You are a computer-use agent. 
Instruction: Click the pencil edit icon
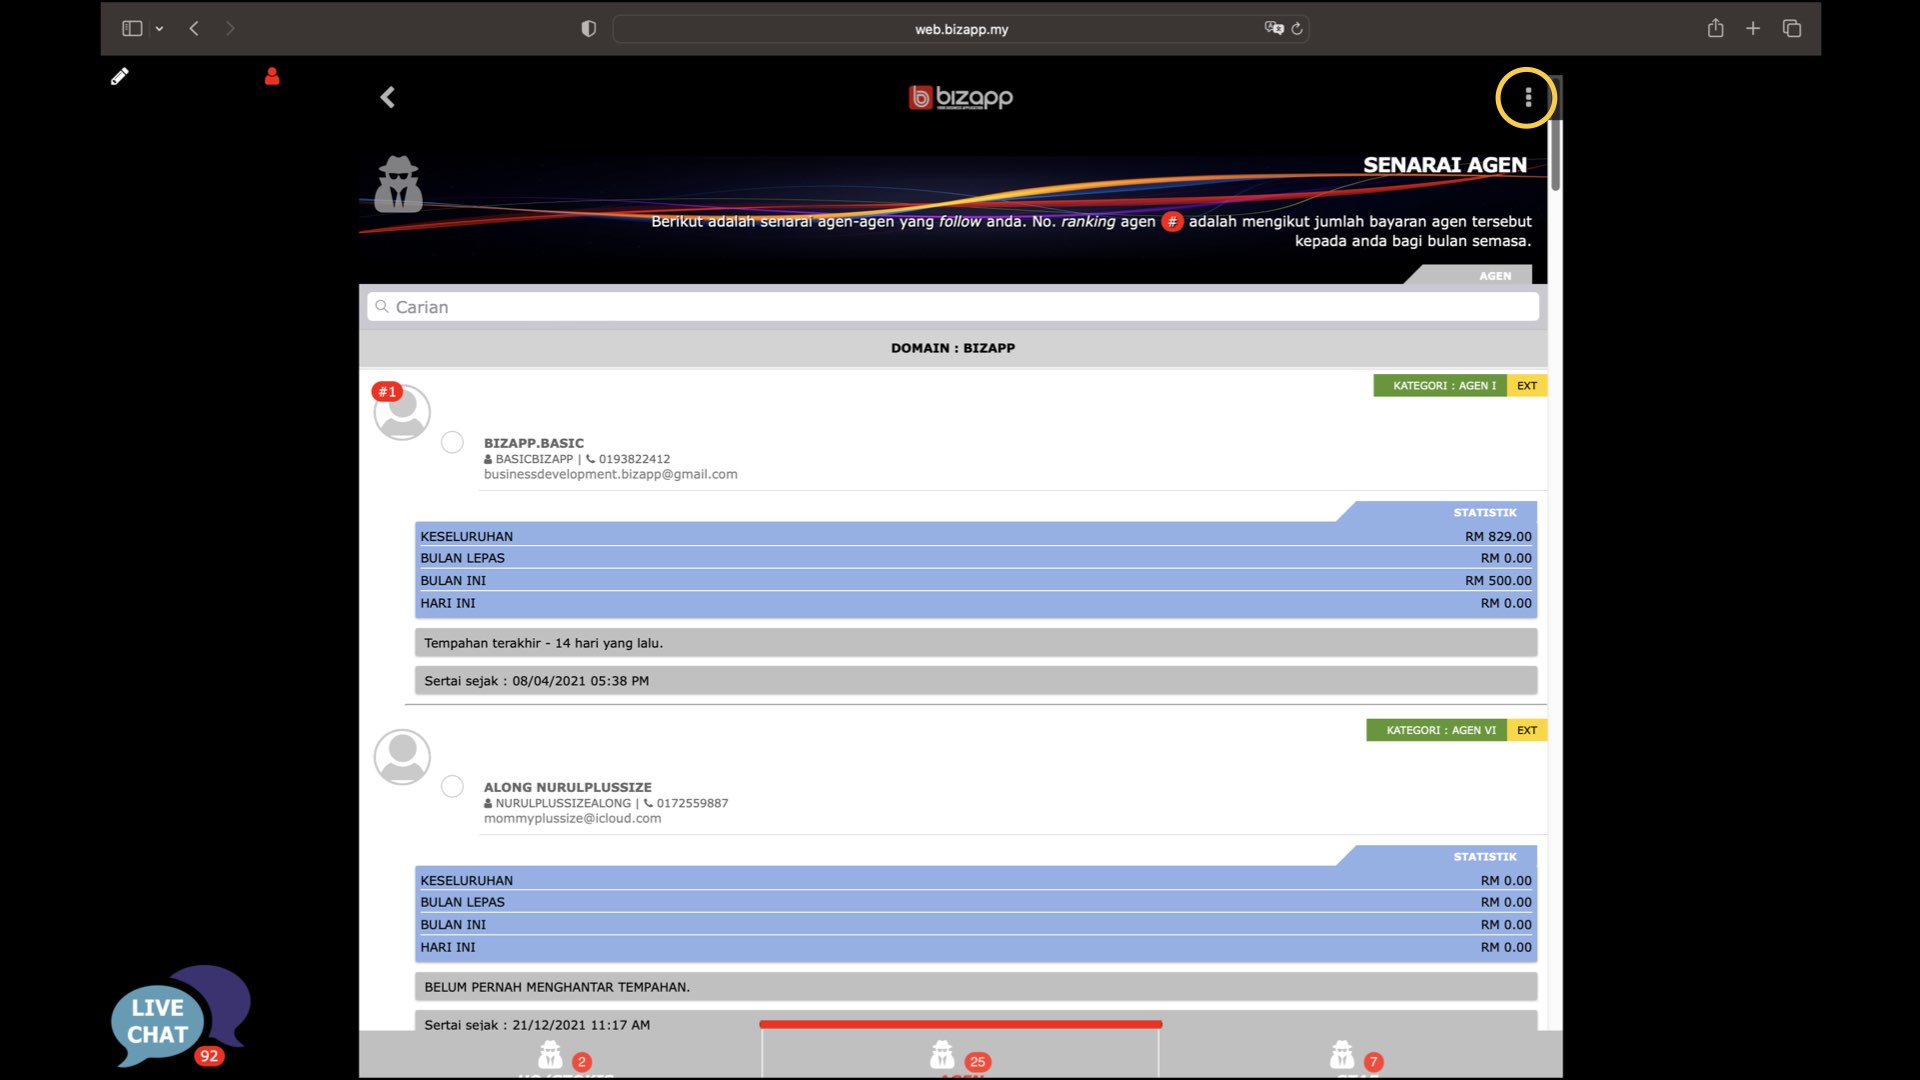pyautogui.click(x=119, y=76)
